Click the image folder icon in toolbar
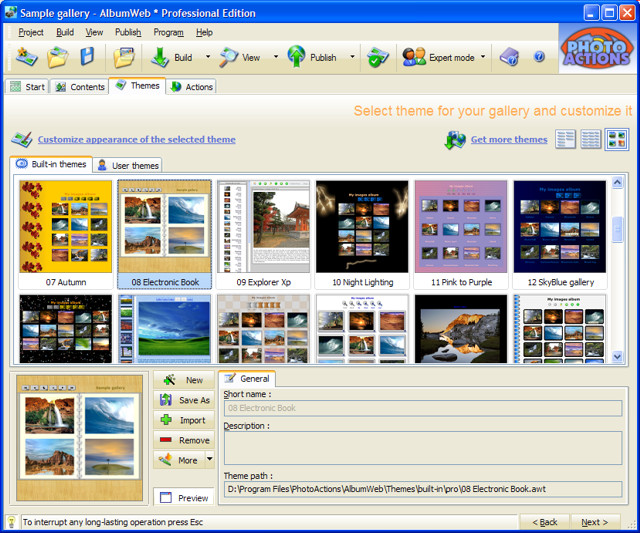Viewport: 640px width, 533px height. 124,57
